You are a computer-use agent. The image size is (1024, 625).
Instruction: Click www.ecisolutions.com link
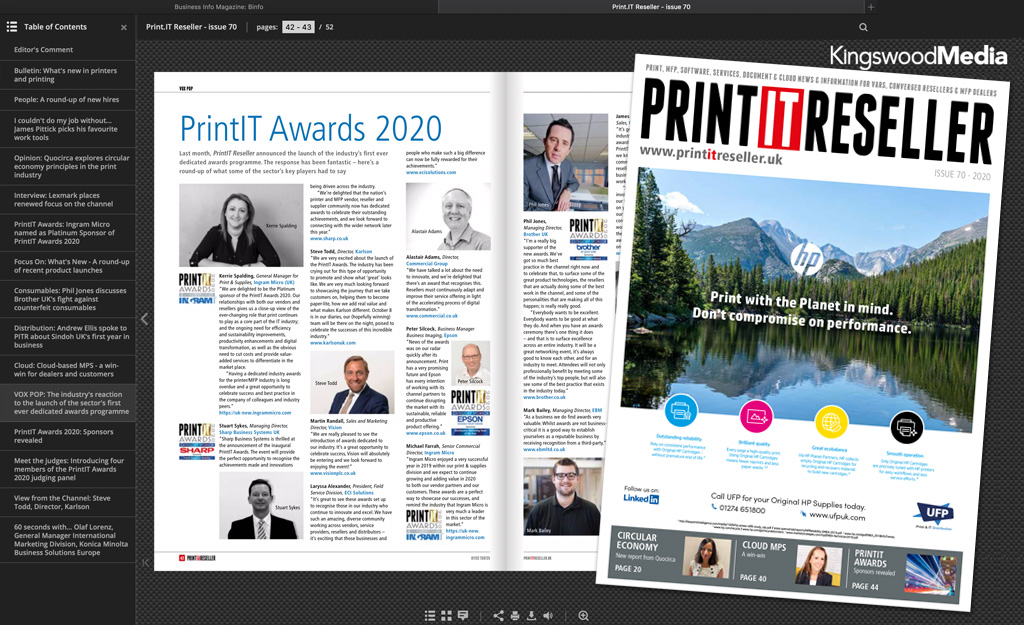pyautogui.click(x=431, y=172)
